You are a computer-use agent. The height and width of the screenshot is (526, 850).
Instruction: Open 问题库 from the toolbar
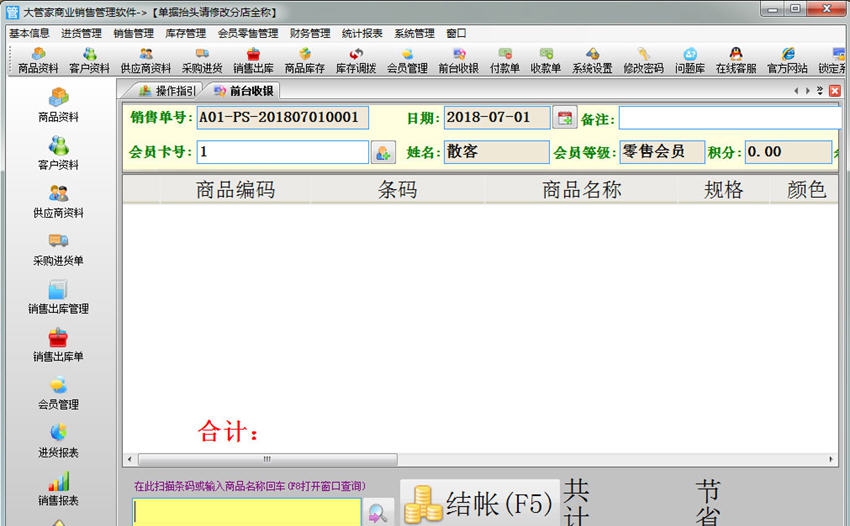click(690, 60)
